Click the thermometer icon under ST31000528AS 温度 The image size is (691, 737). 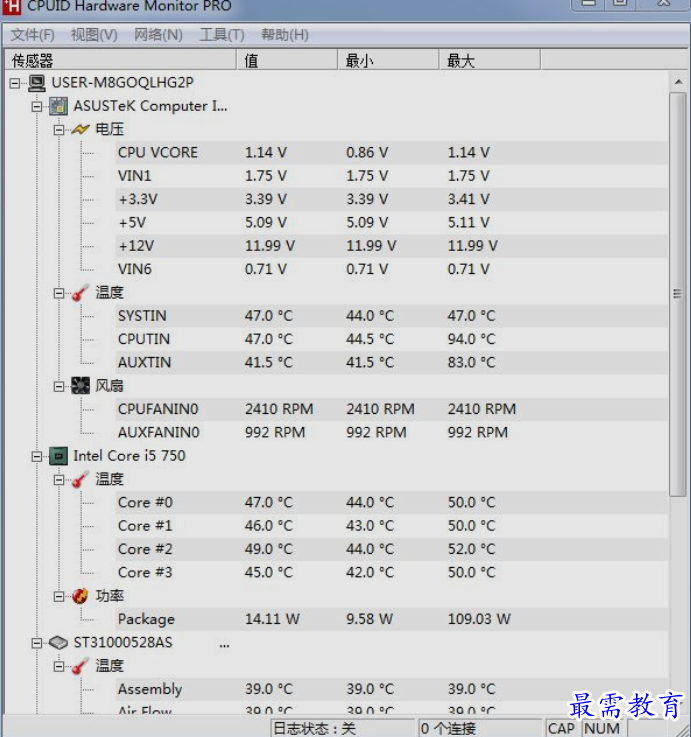pos(80,666)
